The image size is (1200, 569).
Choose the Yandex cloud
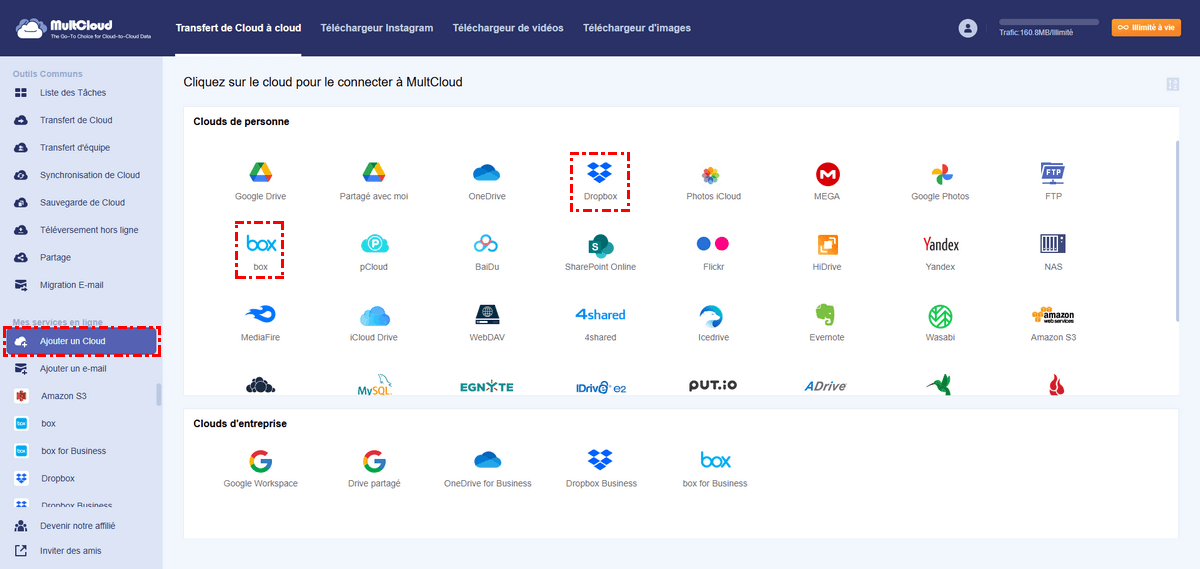(x=940, y=252)
